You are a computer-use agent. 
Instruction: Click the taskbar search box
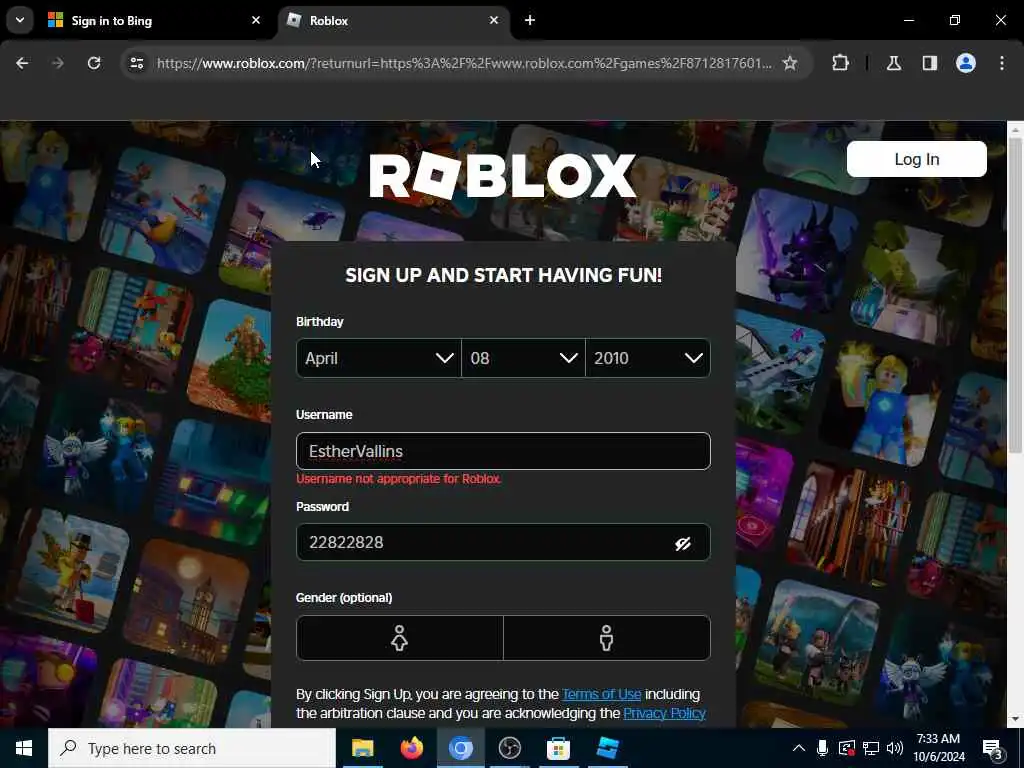click(192, 748)
